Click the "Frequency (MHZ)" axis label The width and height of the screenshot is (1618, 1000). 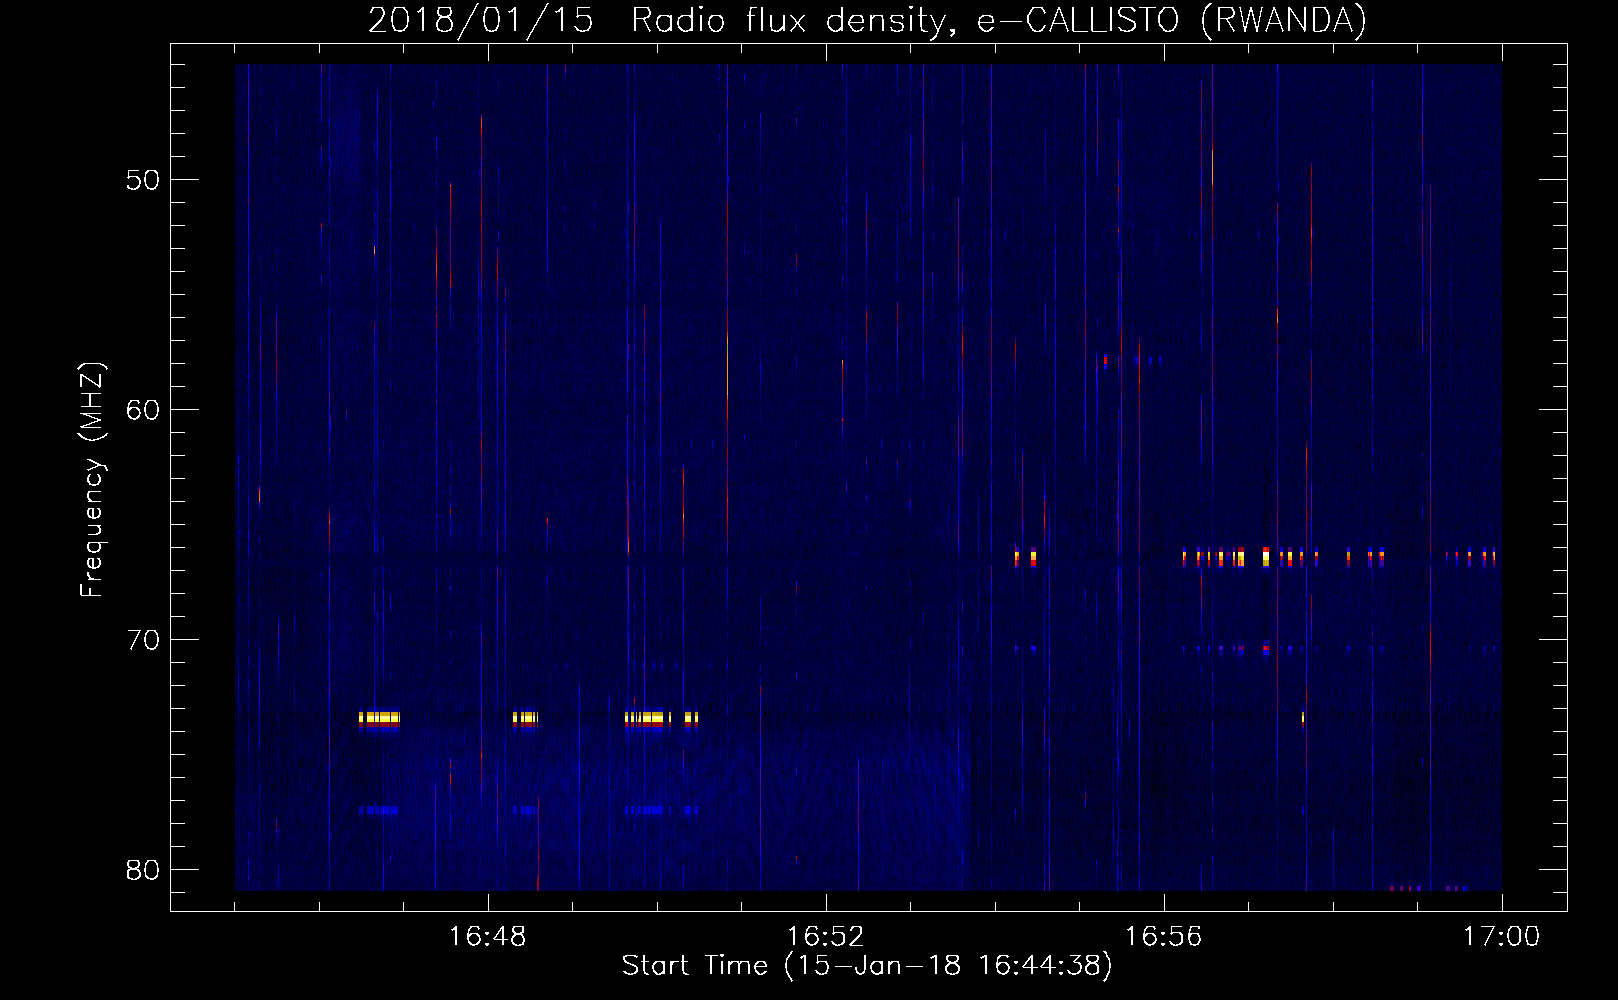tap(92, 480)
